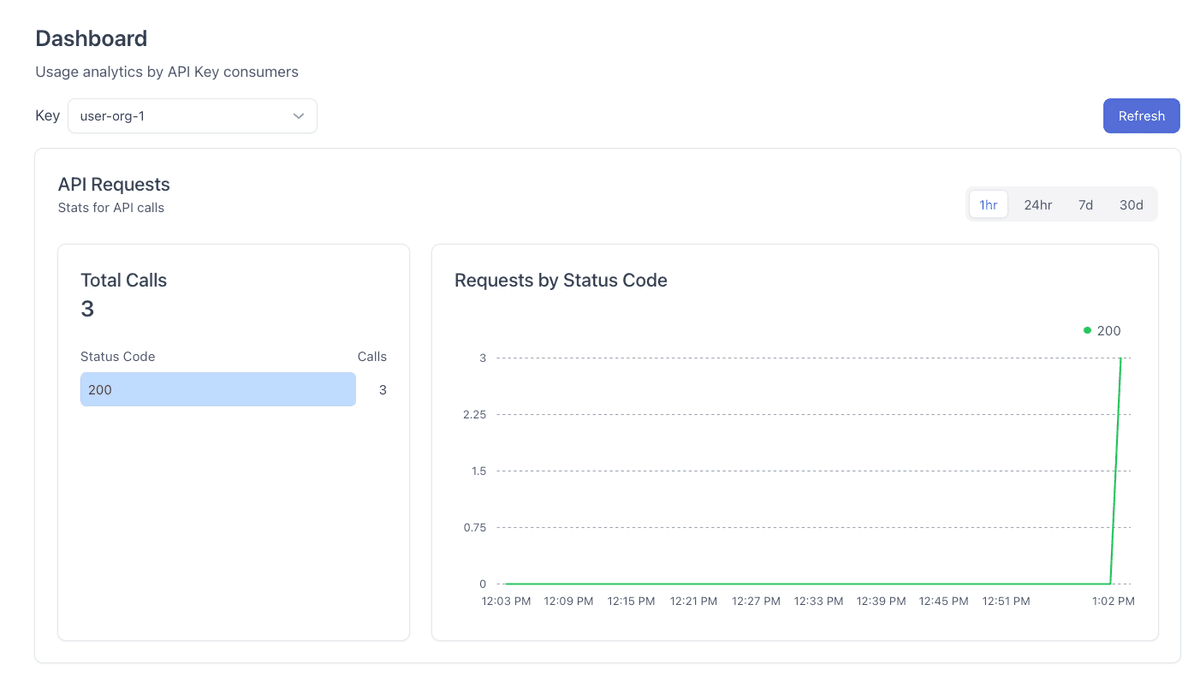This screenshot has width=1200, height=675.
Task: Click the 12:15 PM axis label
Action: point(631,601)
